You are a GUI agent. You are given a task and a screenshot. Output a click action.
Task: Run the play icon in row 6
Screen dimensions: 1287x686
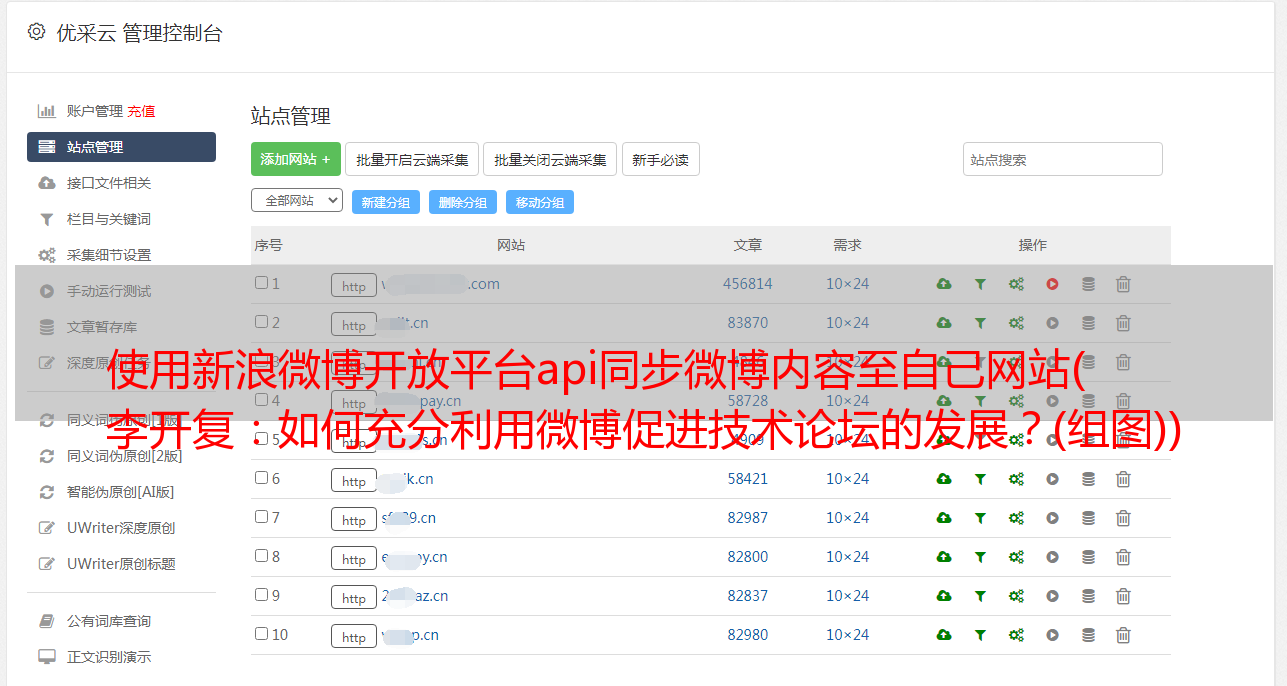click(x=1052, y=479)
